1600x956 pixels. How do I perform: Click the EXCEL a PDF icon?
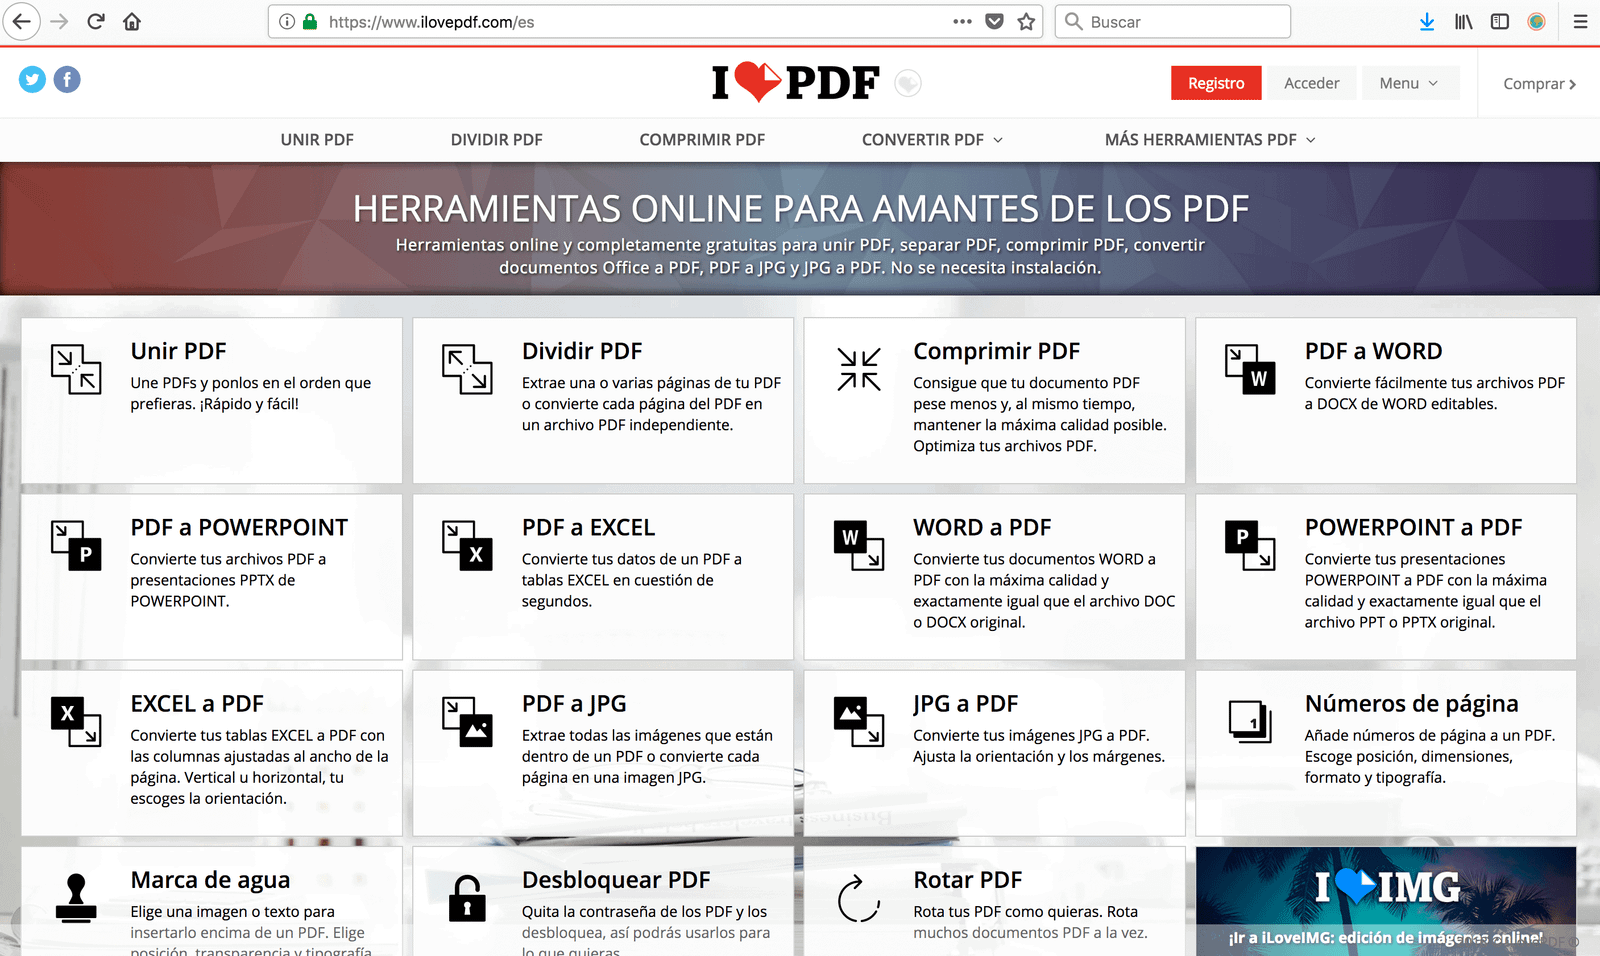76,721
